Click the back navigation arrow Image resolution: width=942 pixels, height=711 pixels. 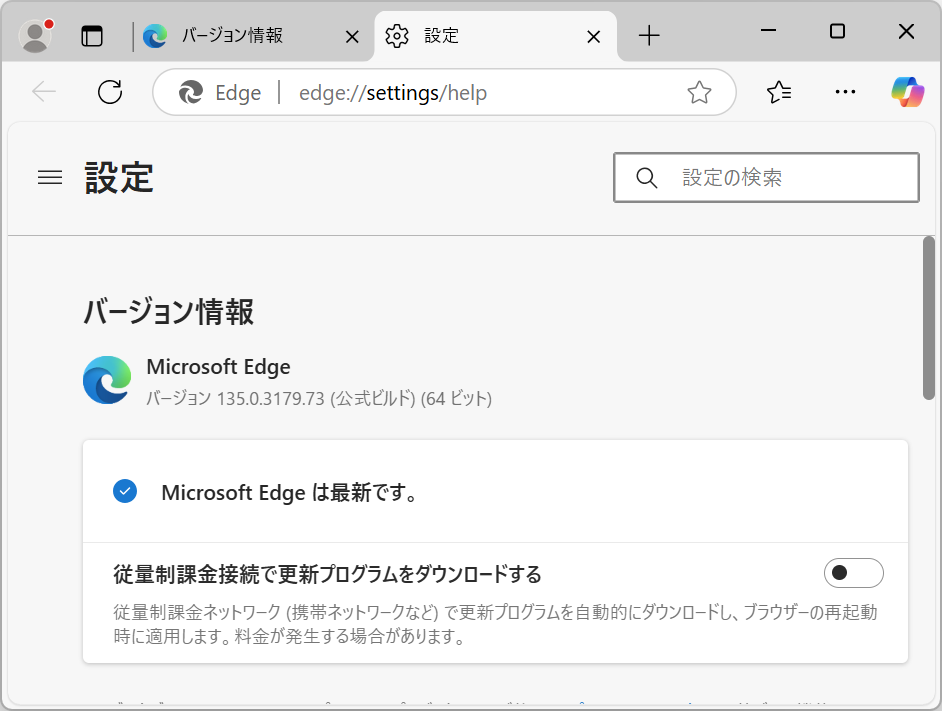click(43, 92)
